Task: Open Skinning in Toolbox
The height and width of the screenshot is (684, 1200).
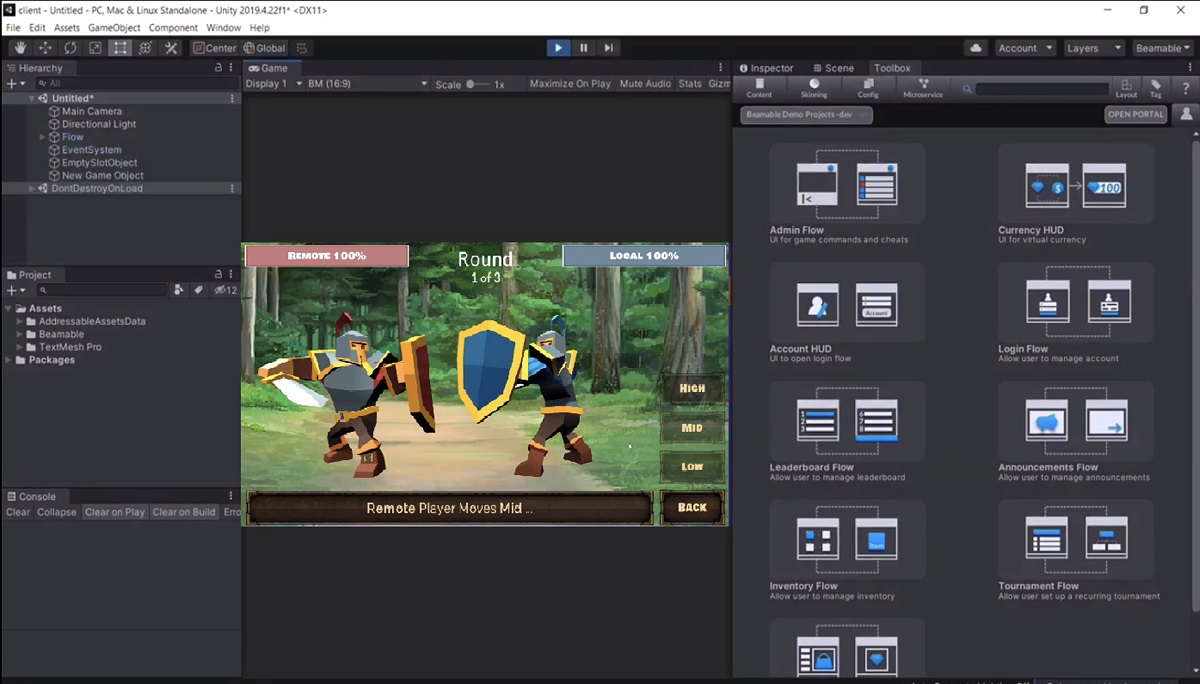Action: tap(814, 88)
